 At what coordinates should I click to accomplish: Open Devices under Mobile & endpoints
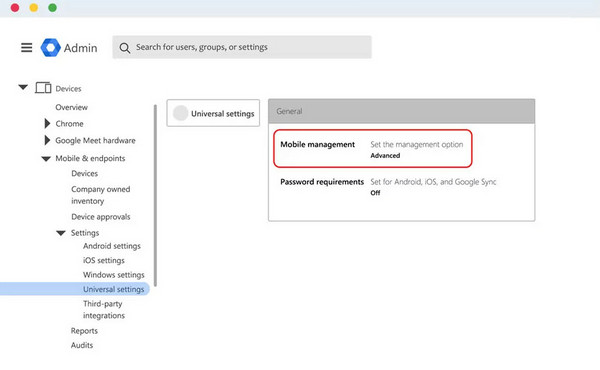(85, 173)
